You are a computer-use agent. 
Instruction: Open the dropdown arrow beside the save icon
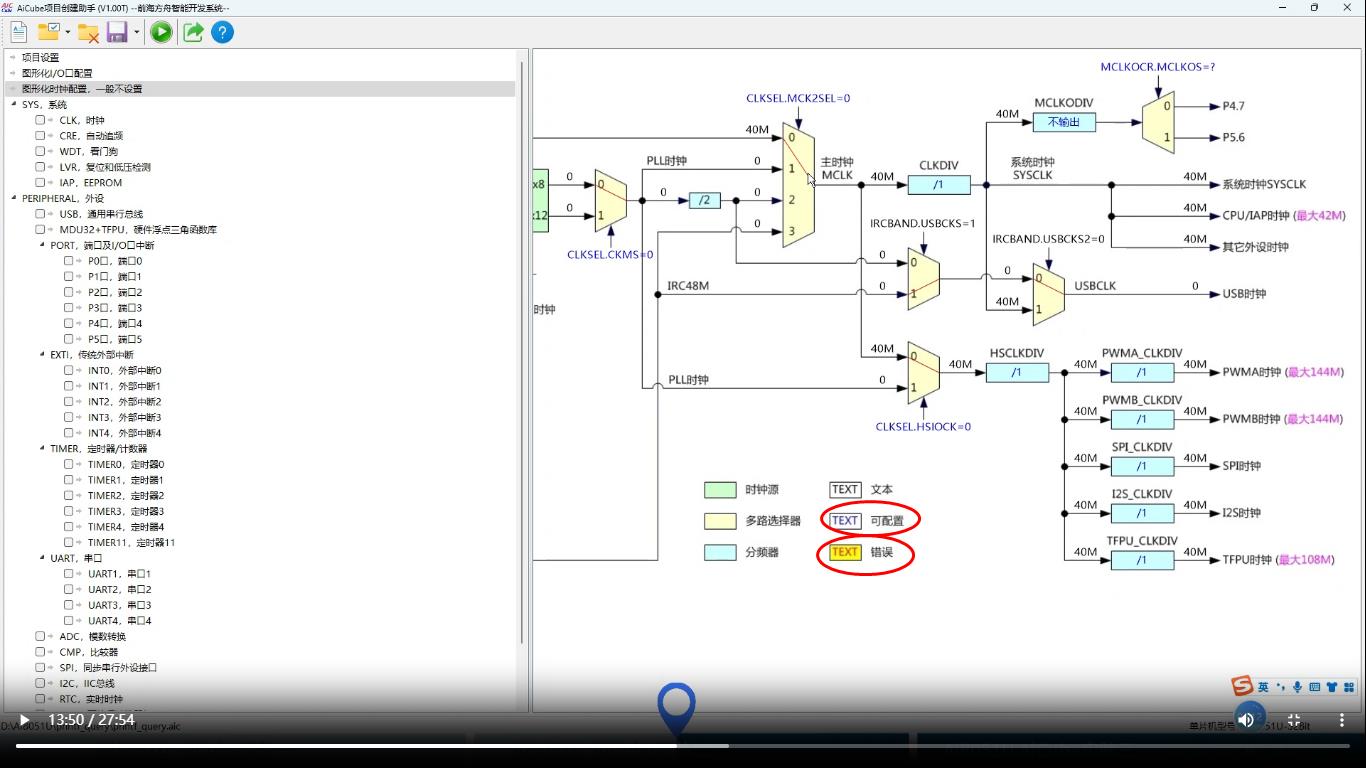pyautogui.click(x=136, y=32)
